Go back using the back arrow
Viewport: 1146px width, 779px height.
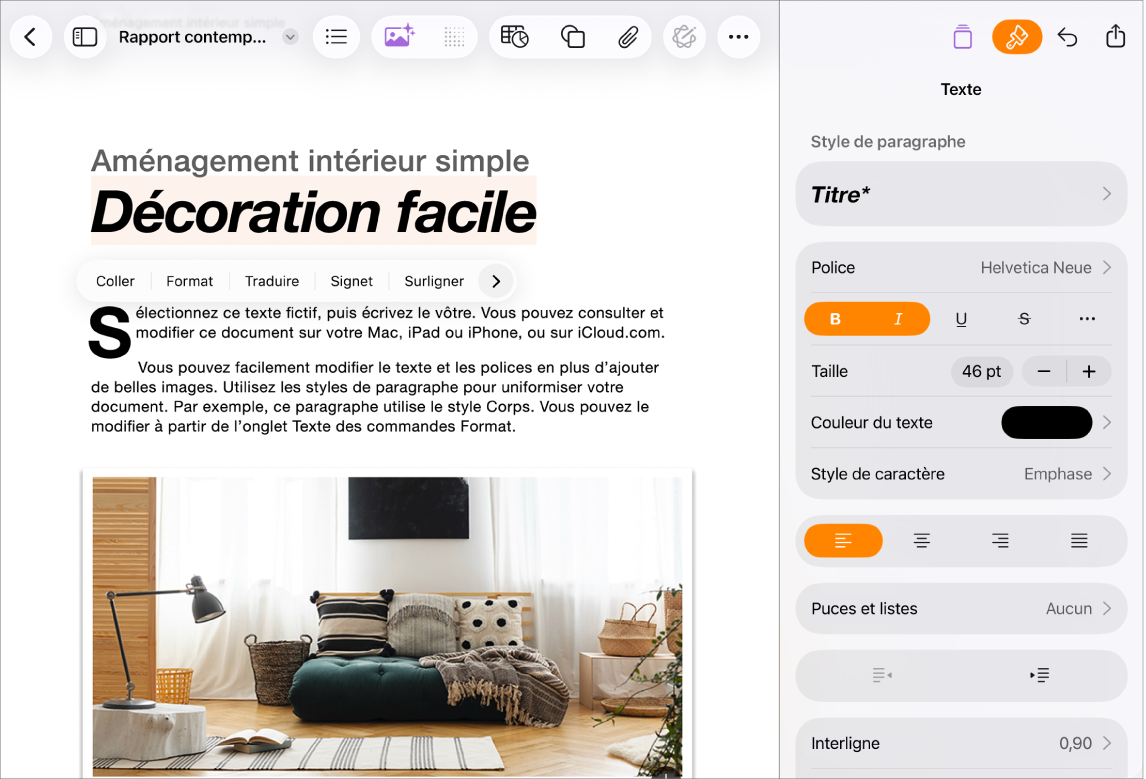(x=31, y=37)
